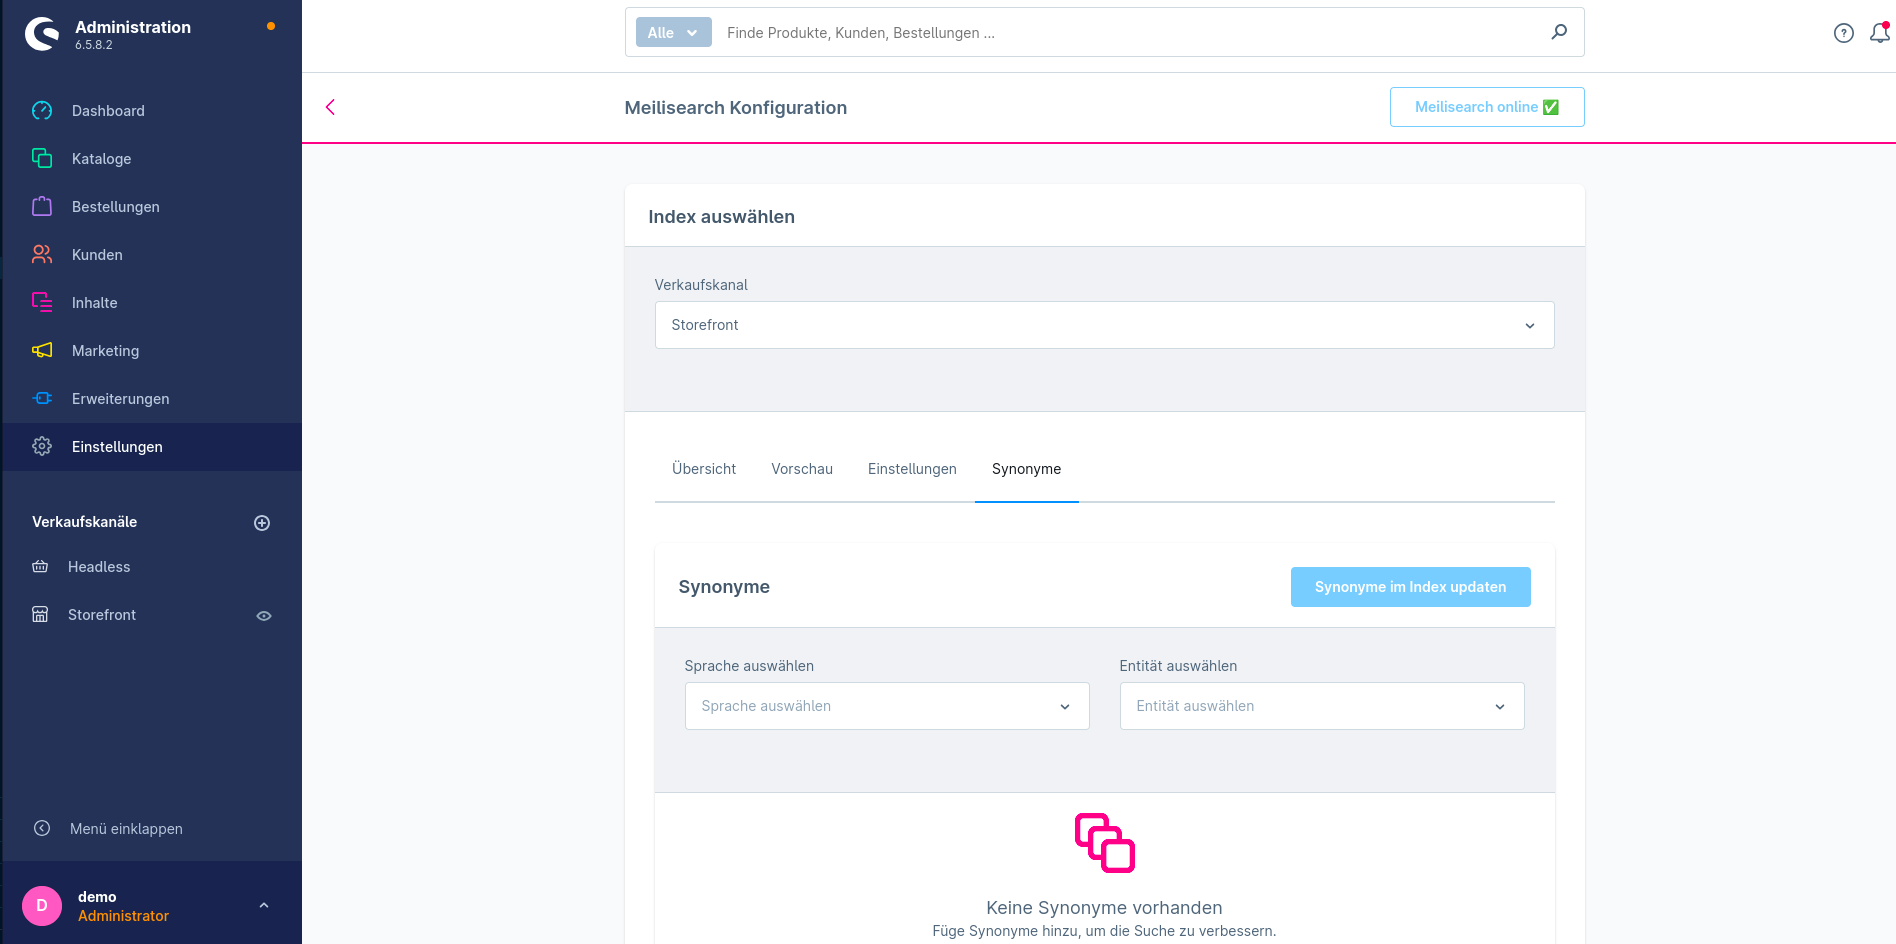This screenshot has height=944, width=1896.
Task: Click the Inhalte layout icon
Action: coord(42,303)
